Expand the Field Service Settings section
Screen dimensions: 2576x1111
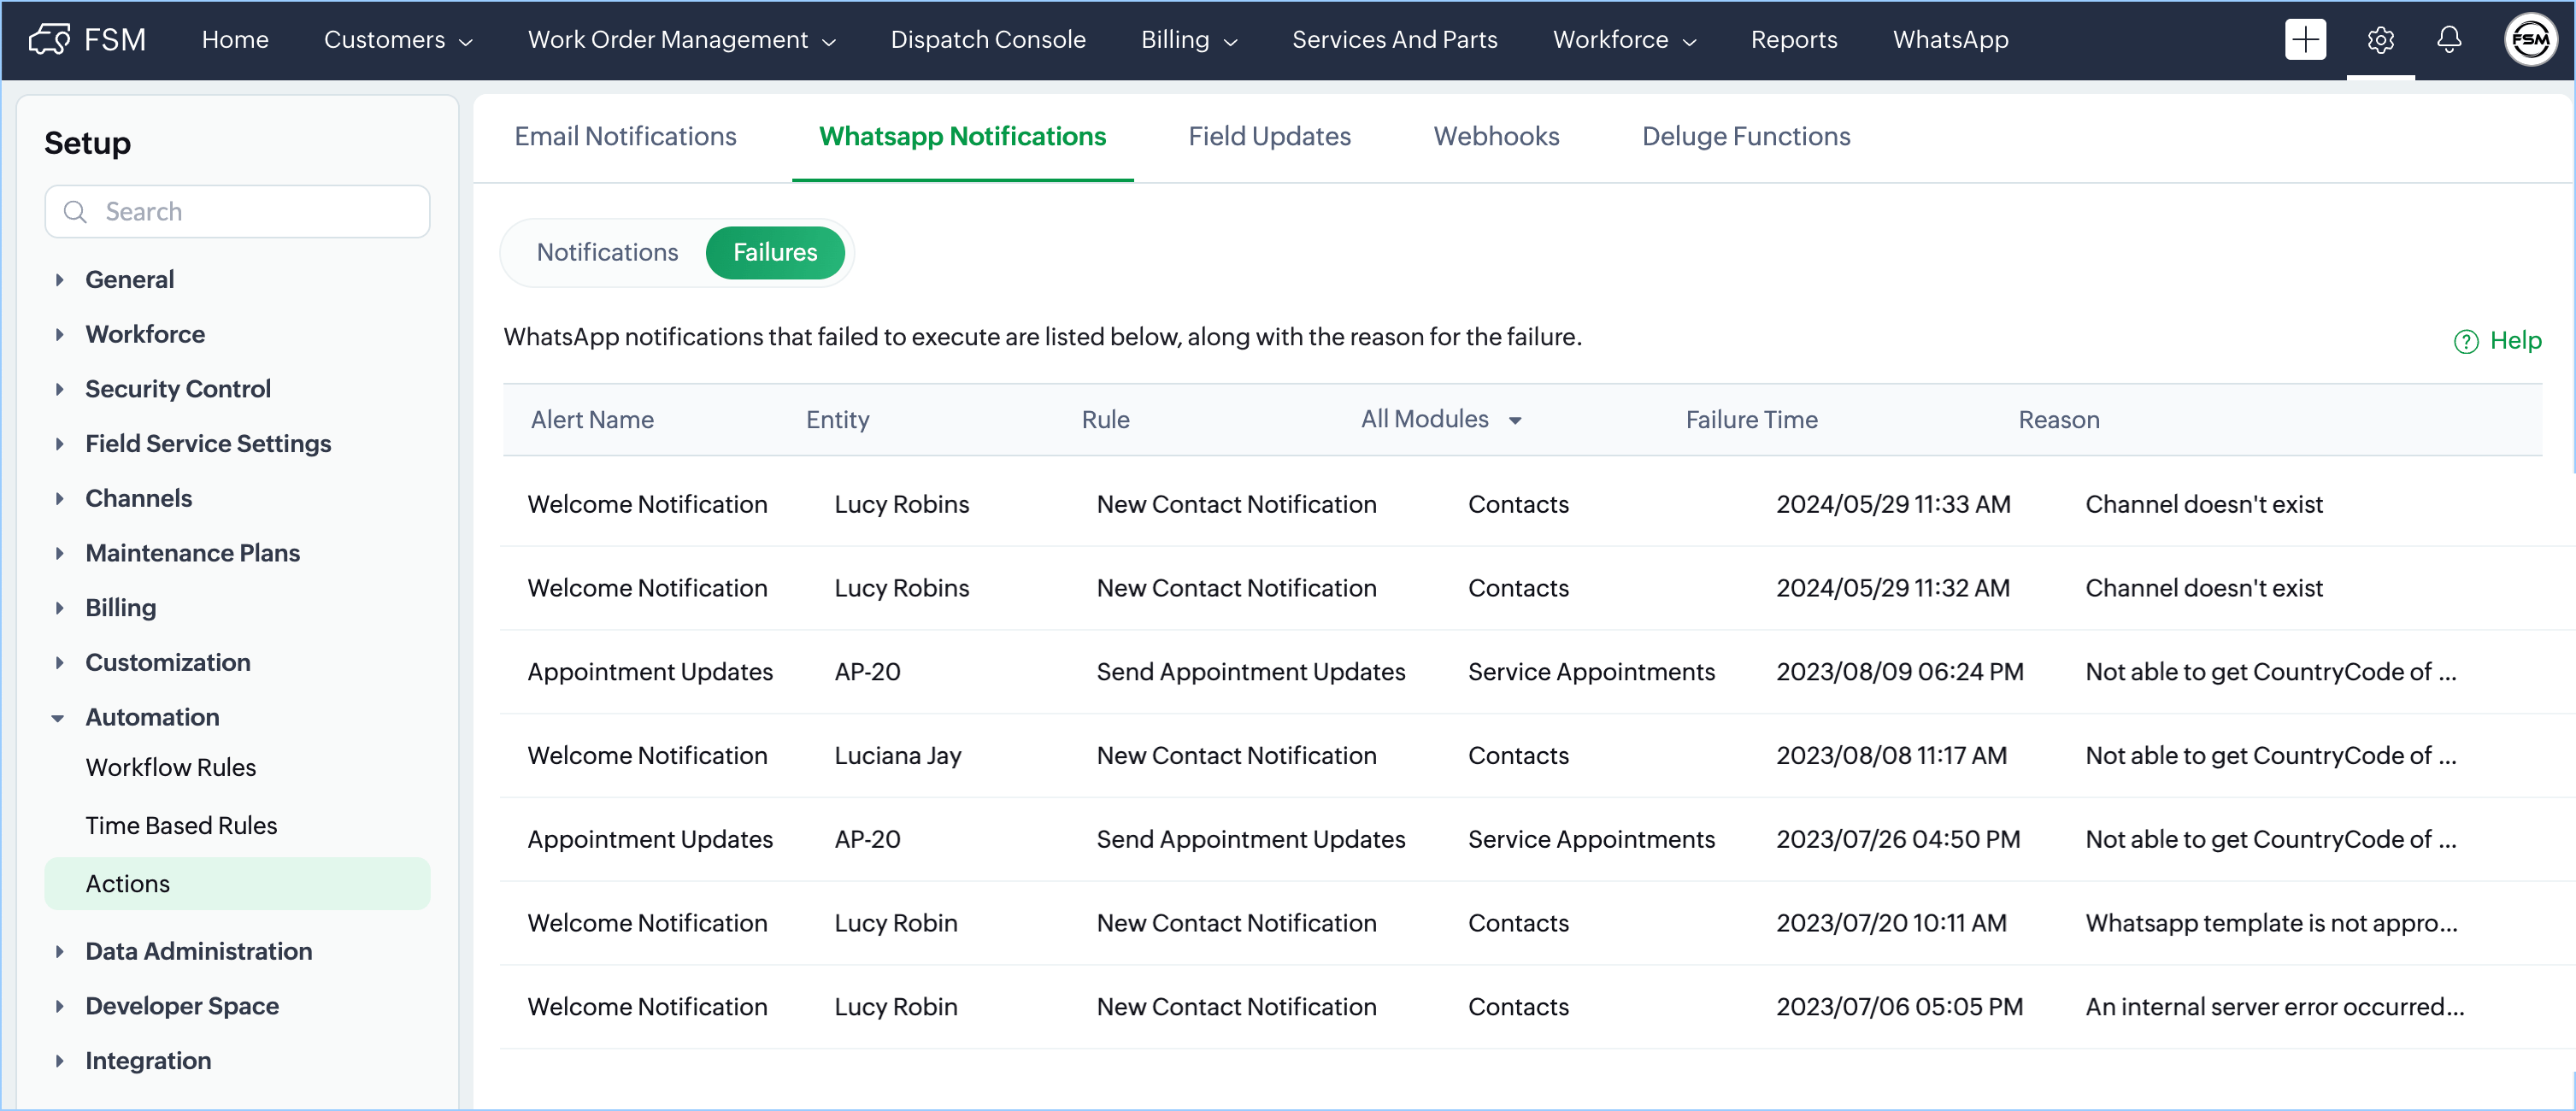[59, 444]
